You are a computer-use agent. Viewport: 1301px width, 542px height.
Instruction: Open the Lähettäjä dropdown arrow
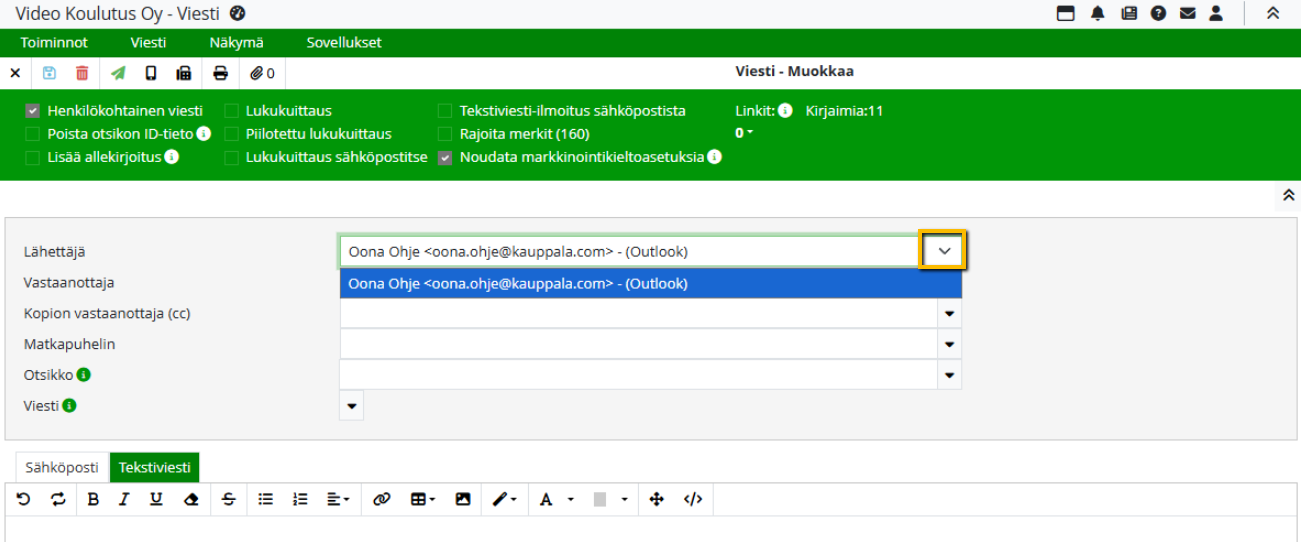coord(943,252)
